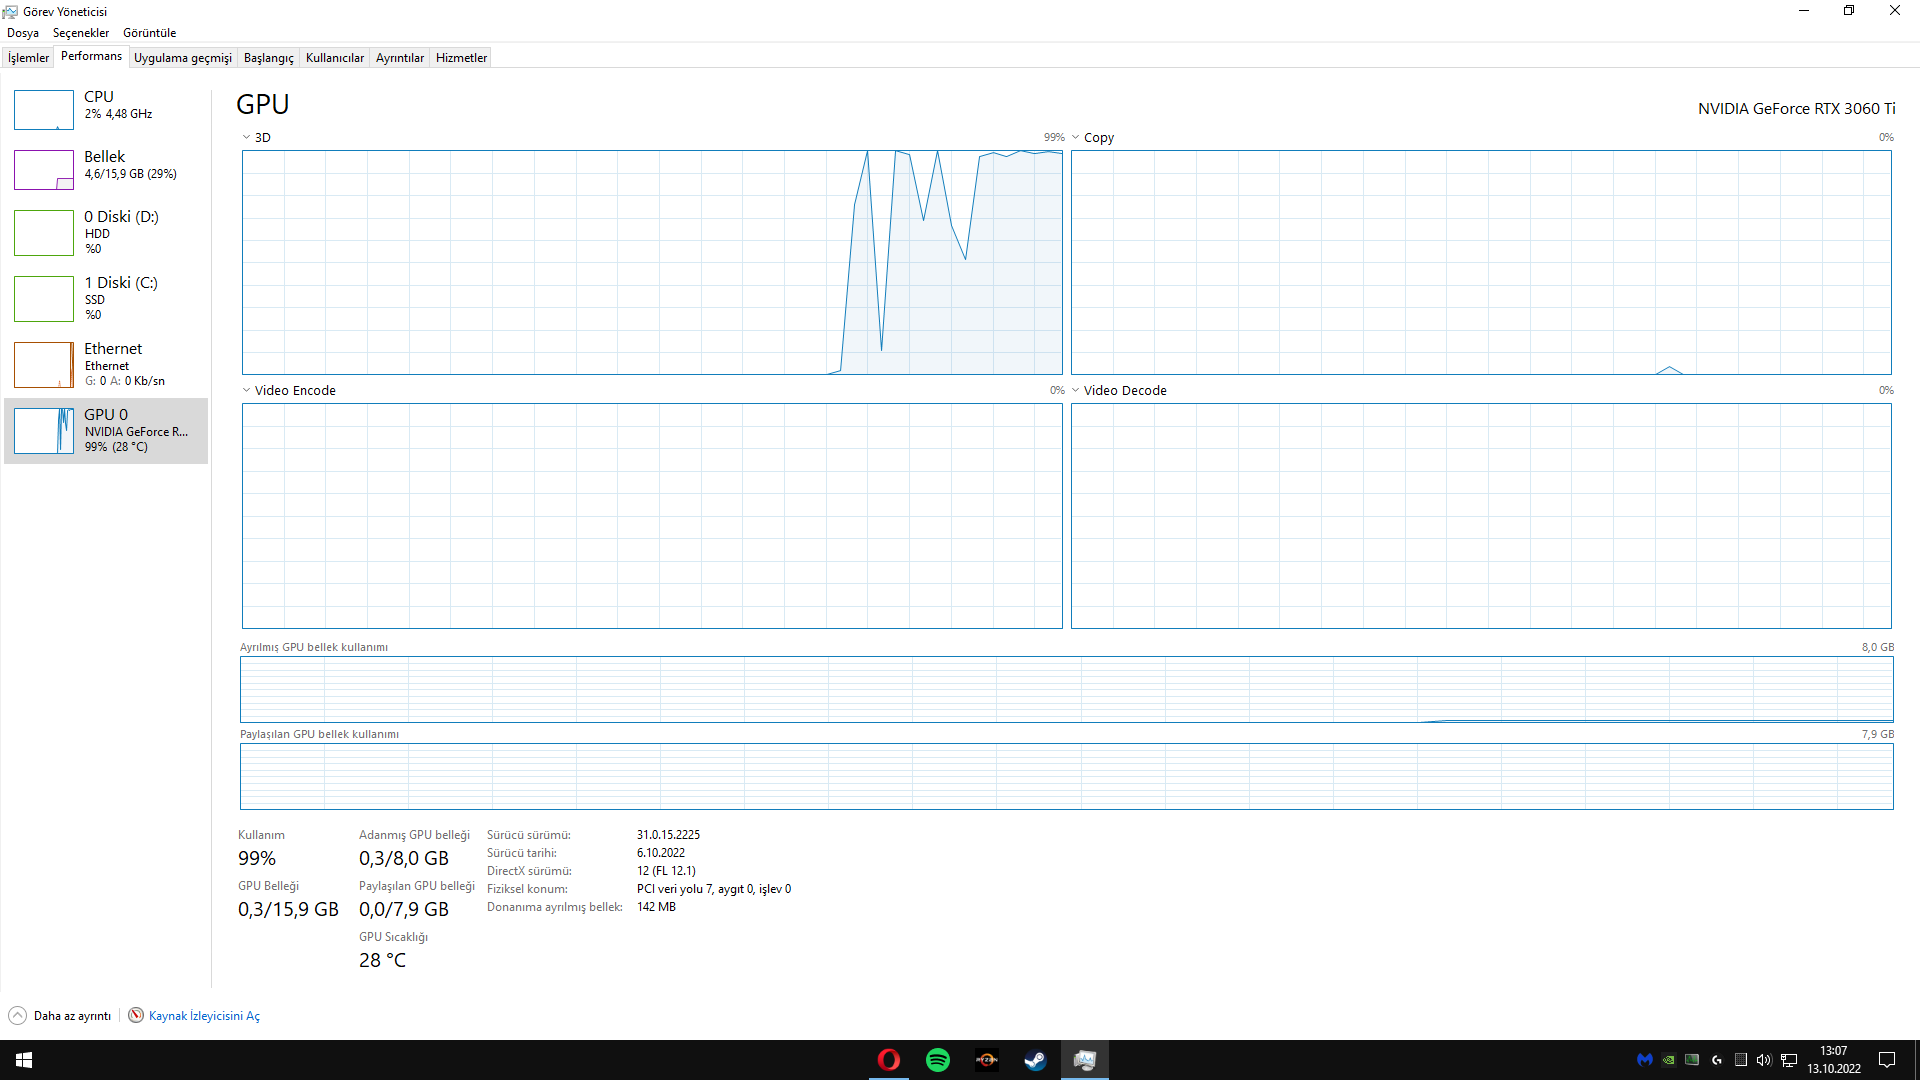The image size is (1920, 1080).
Task: Switch to the İşlemler tab
Action: (28, 58)
